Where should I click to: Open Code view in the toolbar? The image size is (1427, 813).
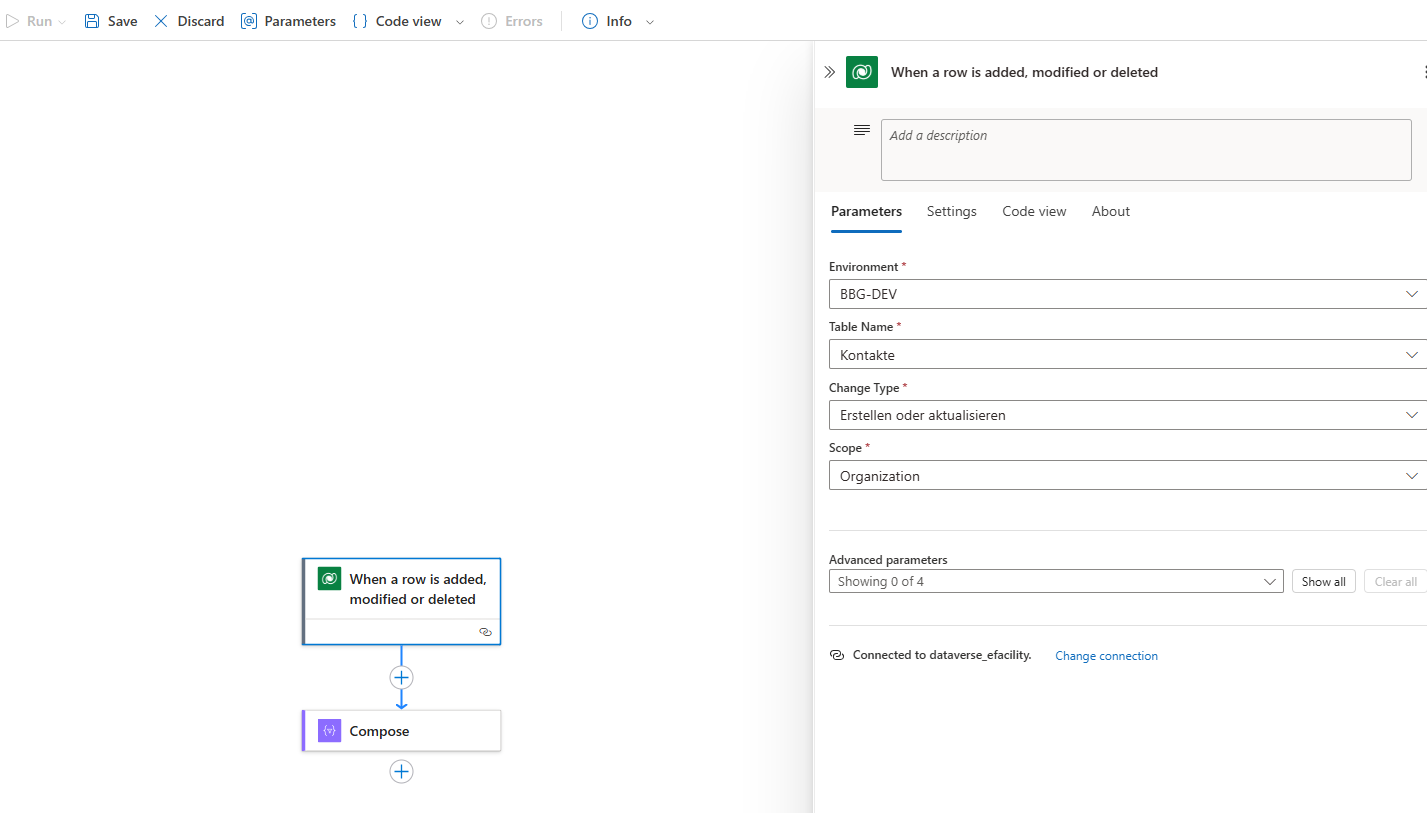point(397,21)
